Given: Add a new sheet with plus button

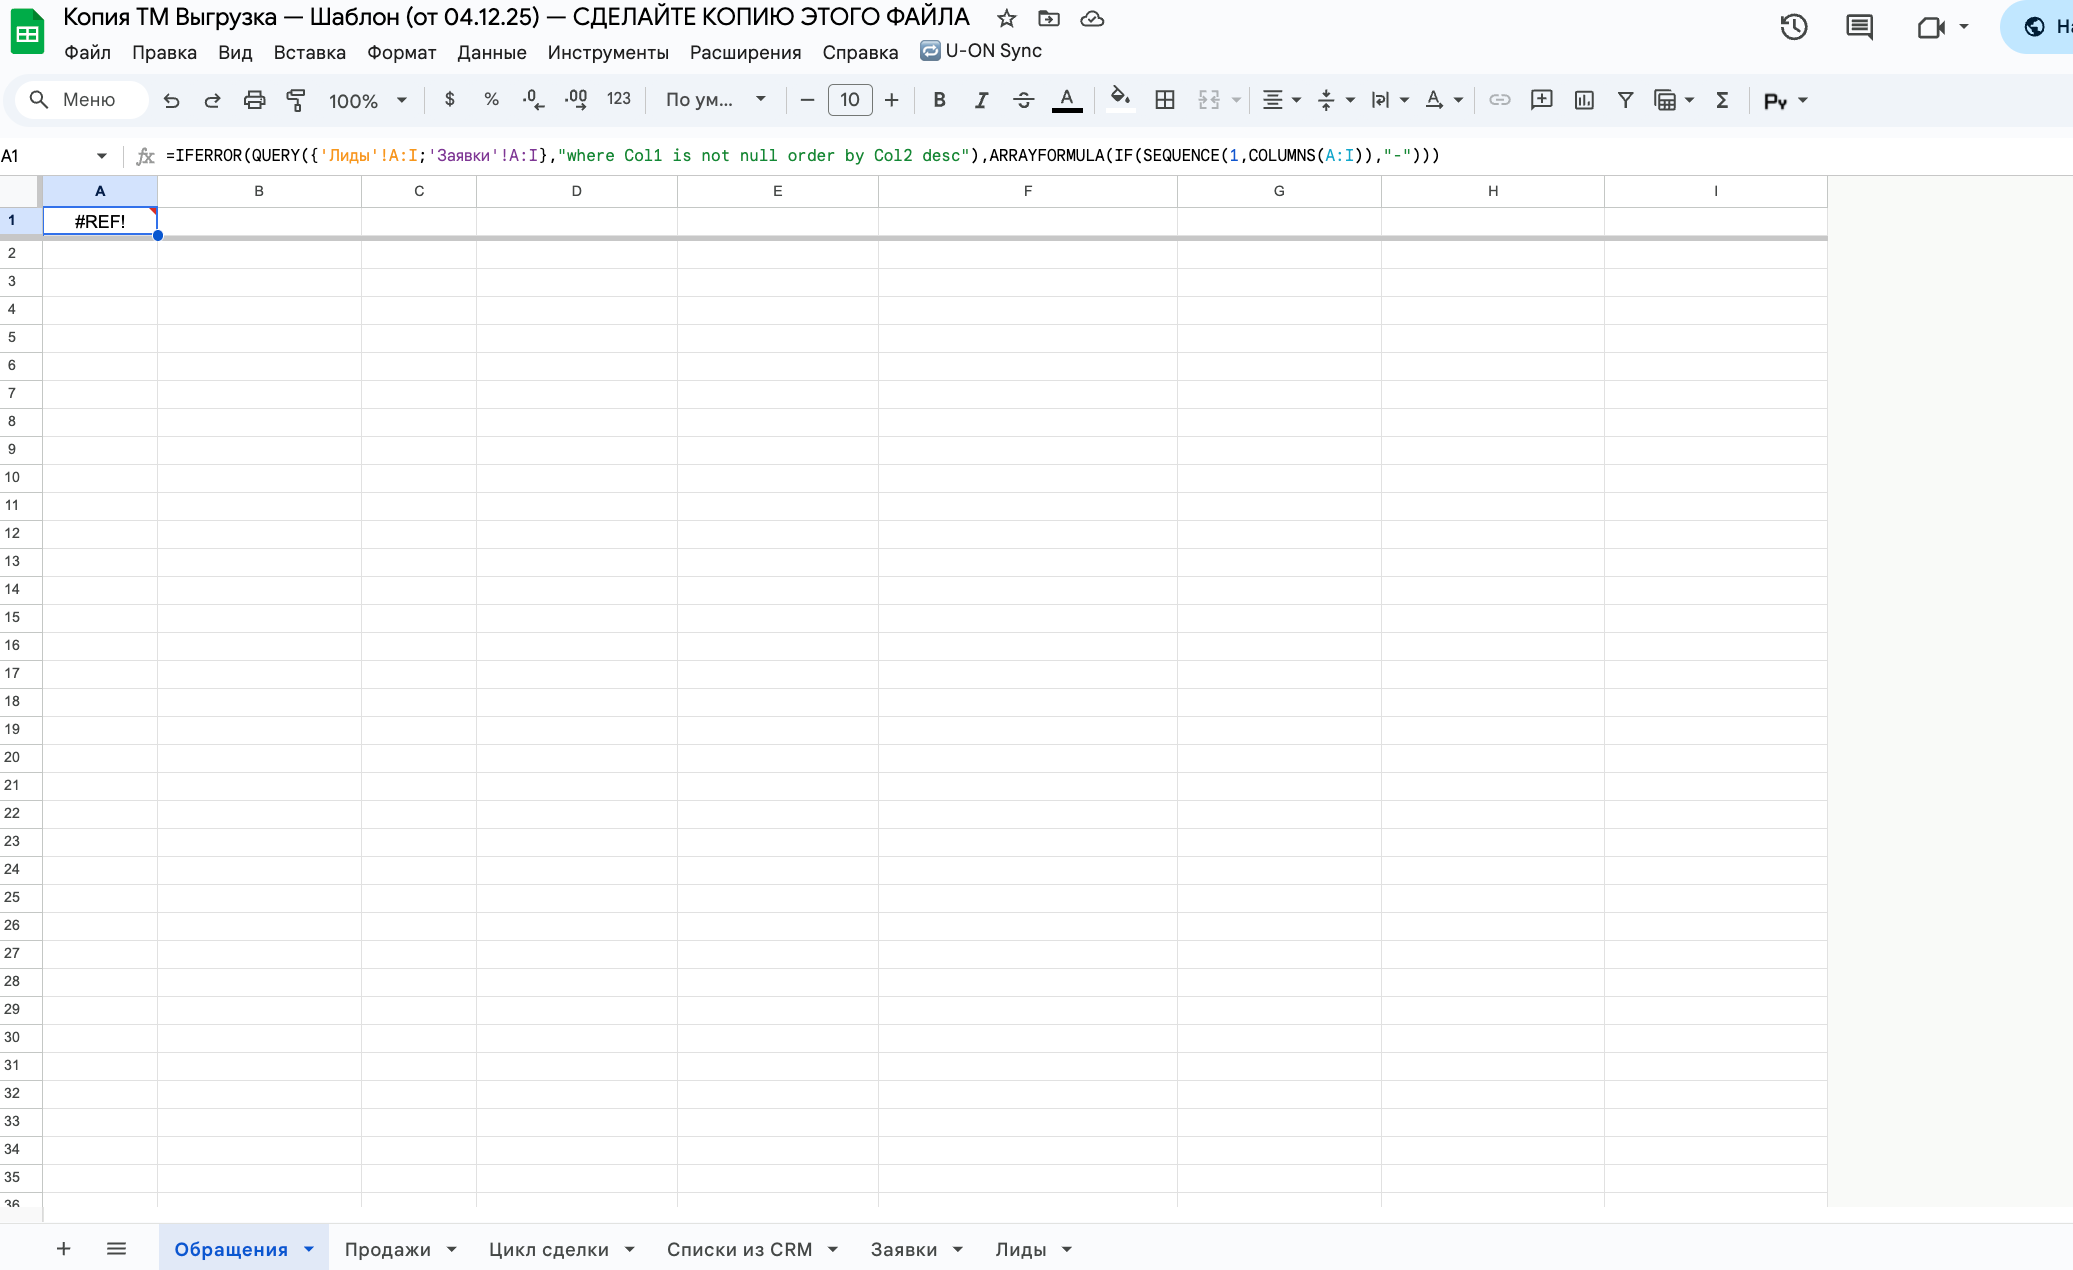Looking at the screenshot, I should pos(63,1248).
